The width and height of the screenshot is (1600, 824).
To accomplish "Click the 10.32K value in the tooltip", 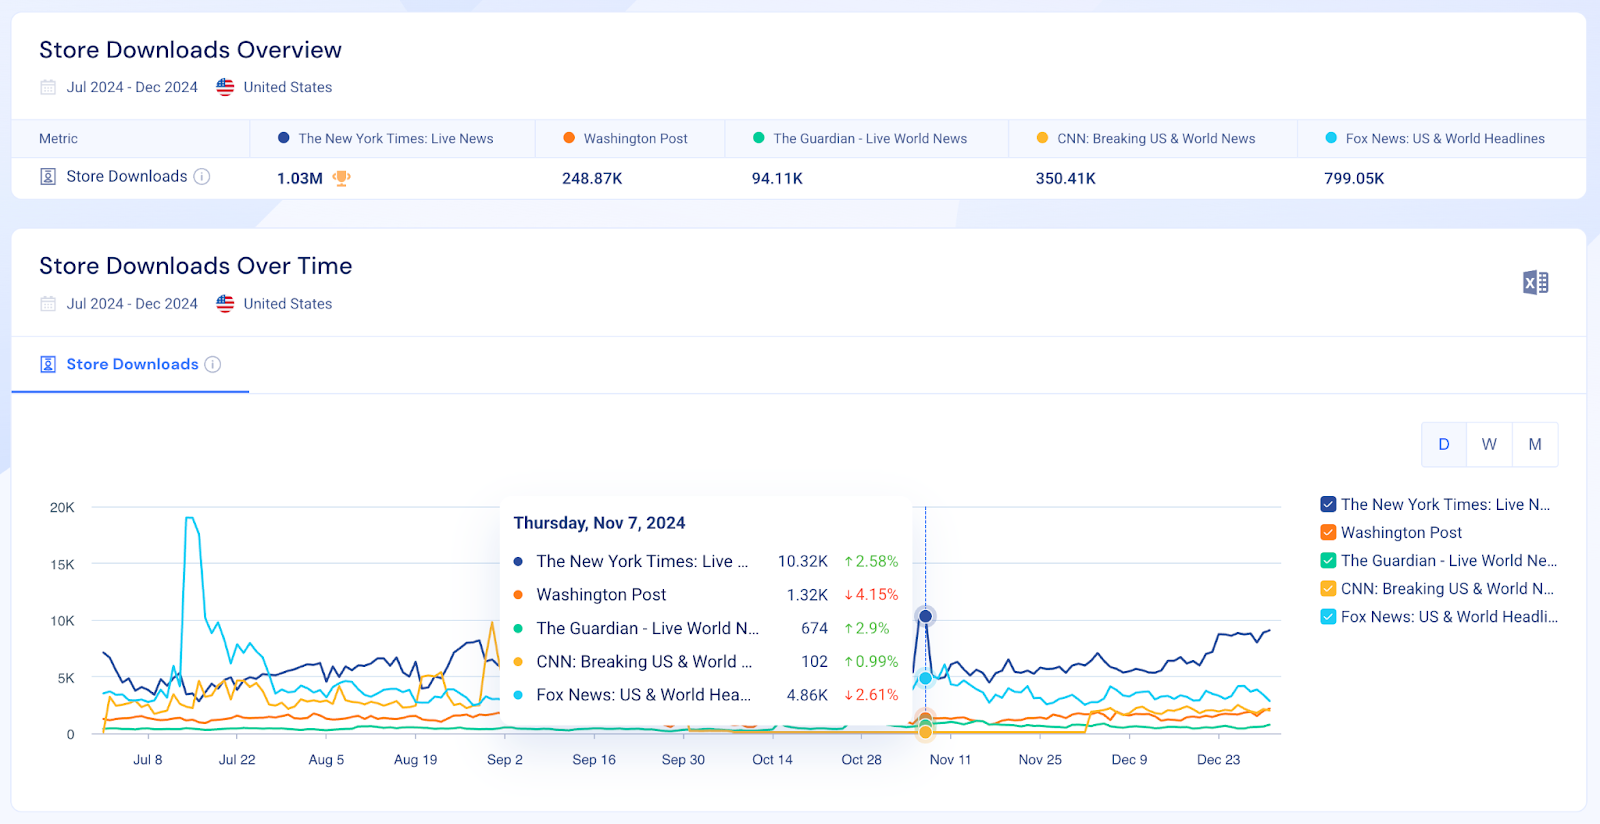I will coord(803,562).
